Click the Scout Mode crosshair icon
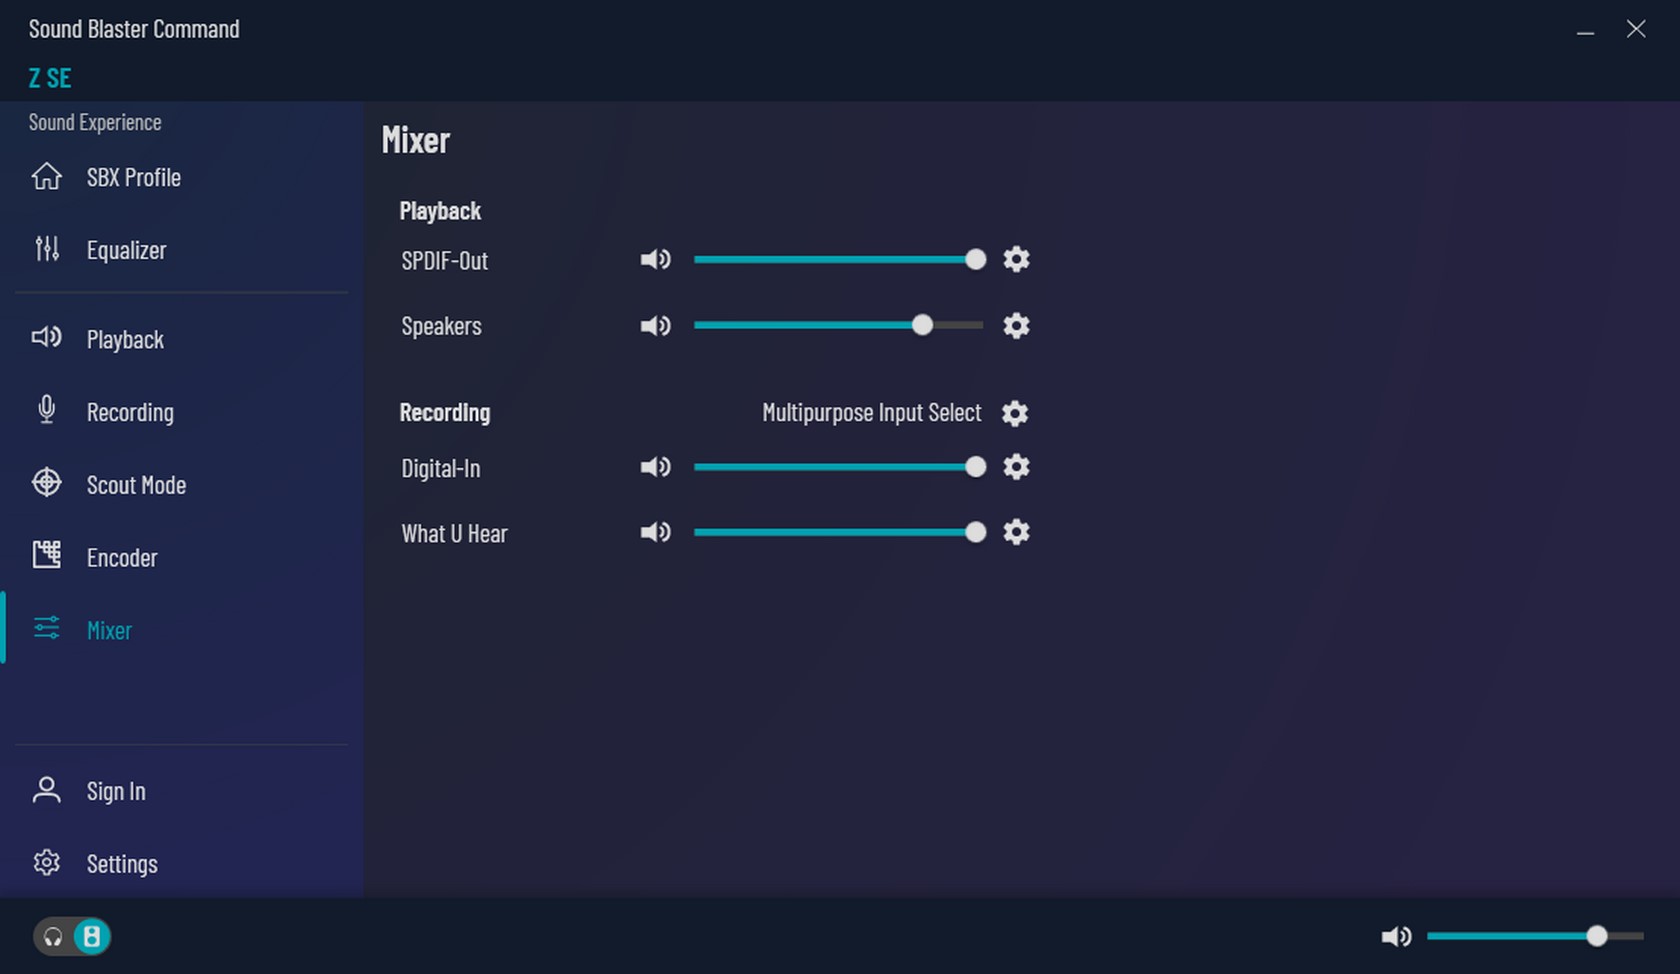 [x=46, y=483]
